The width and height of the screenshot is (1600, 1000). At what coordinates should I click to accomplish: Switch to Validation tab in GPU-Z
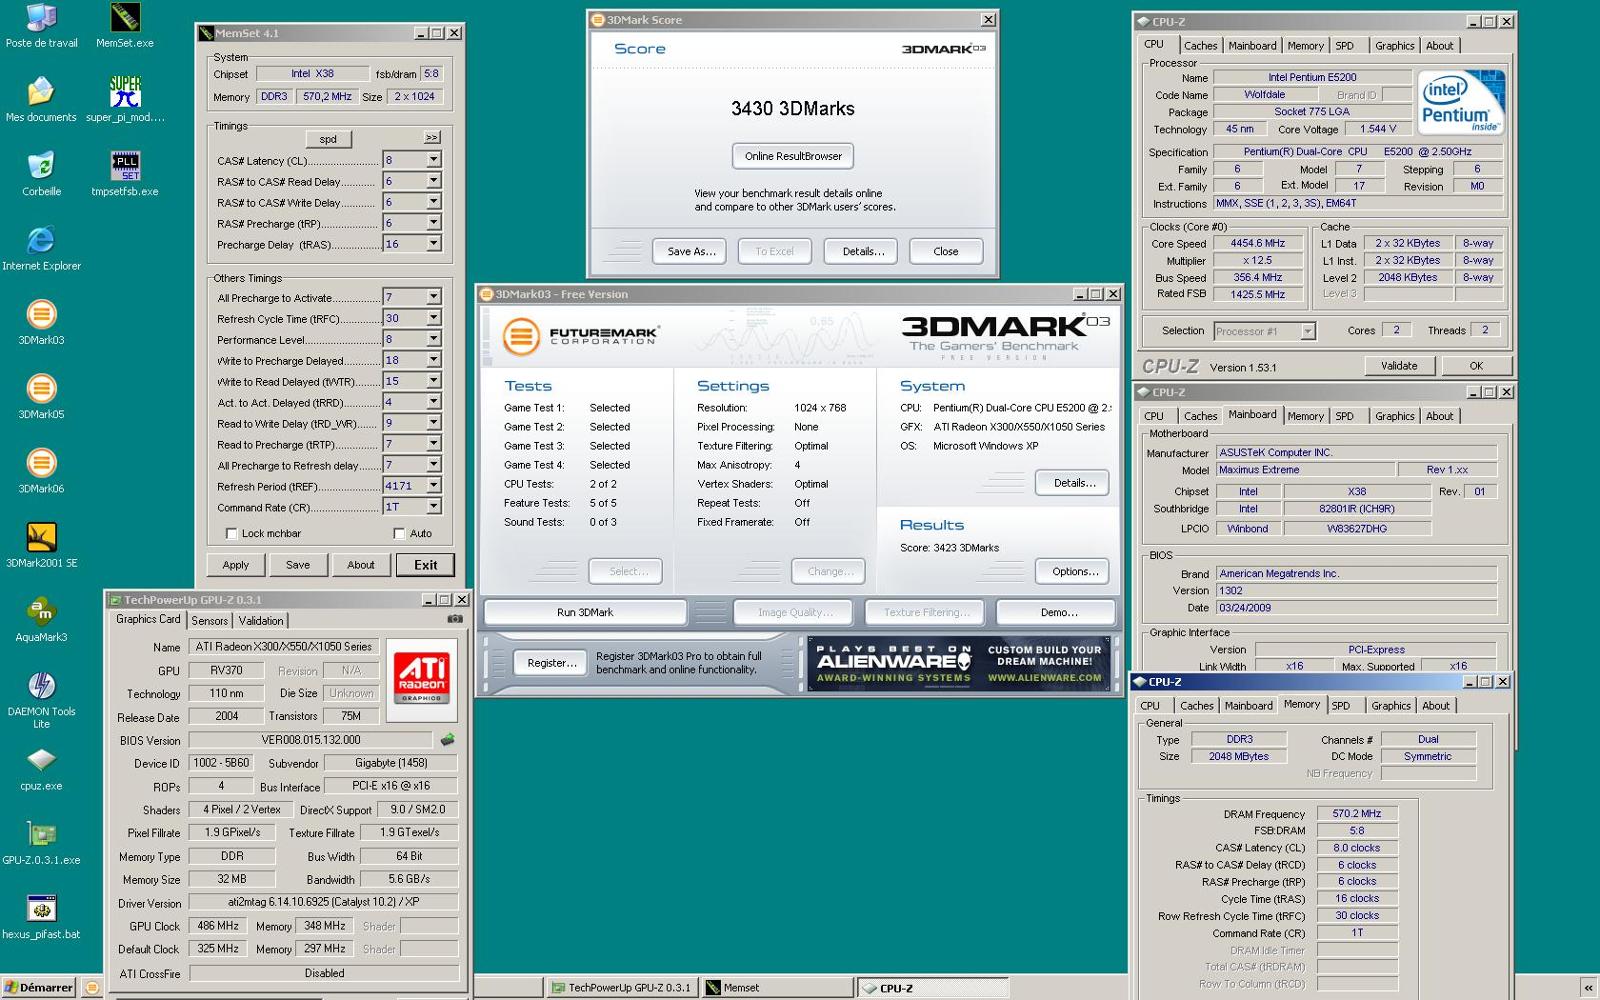261,621
